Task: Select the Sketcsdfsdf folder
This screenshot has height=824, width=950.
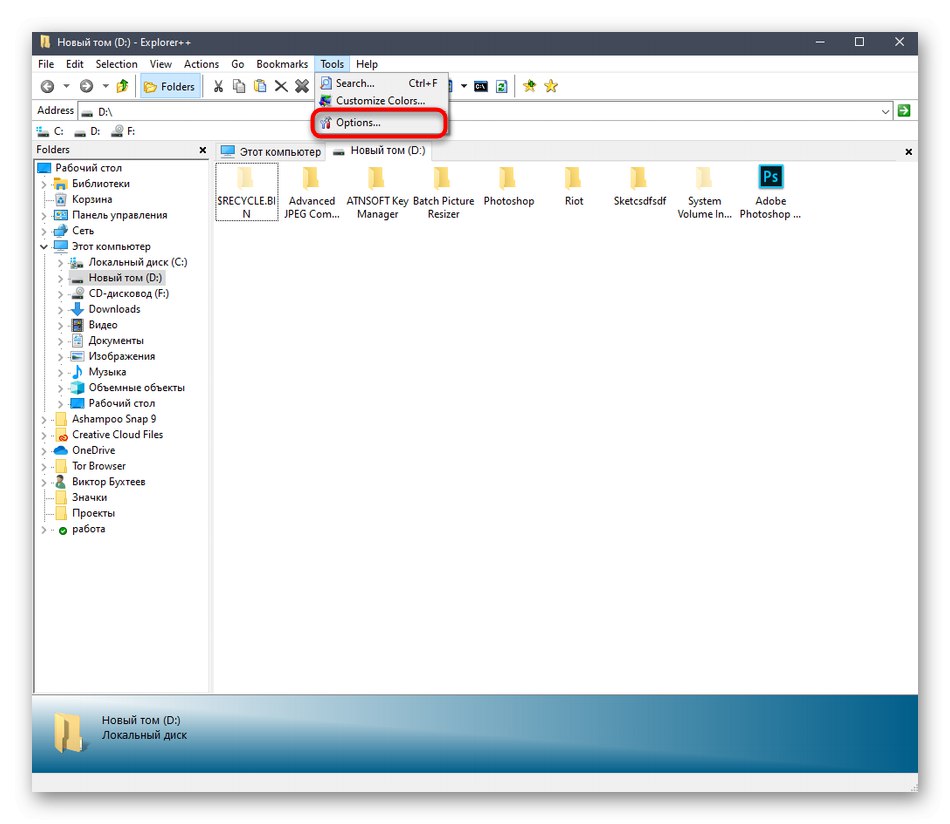Action: (639, 185)
